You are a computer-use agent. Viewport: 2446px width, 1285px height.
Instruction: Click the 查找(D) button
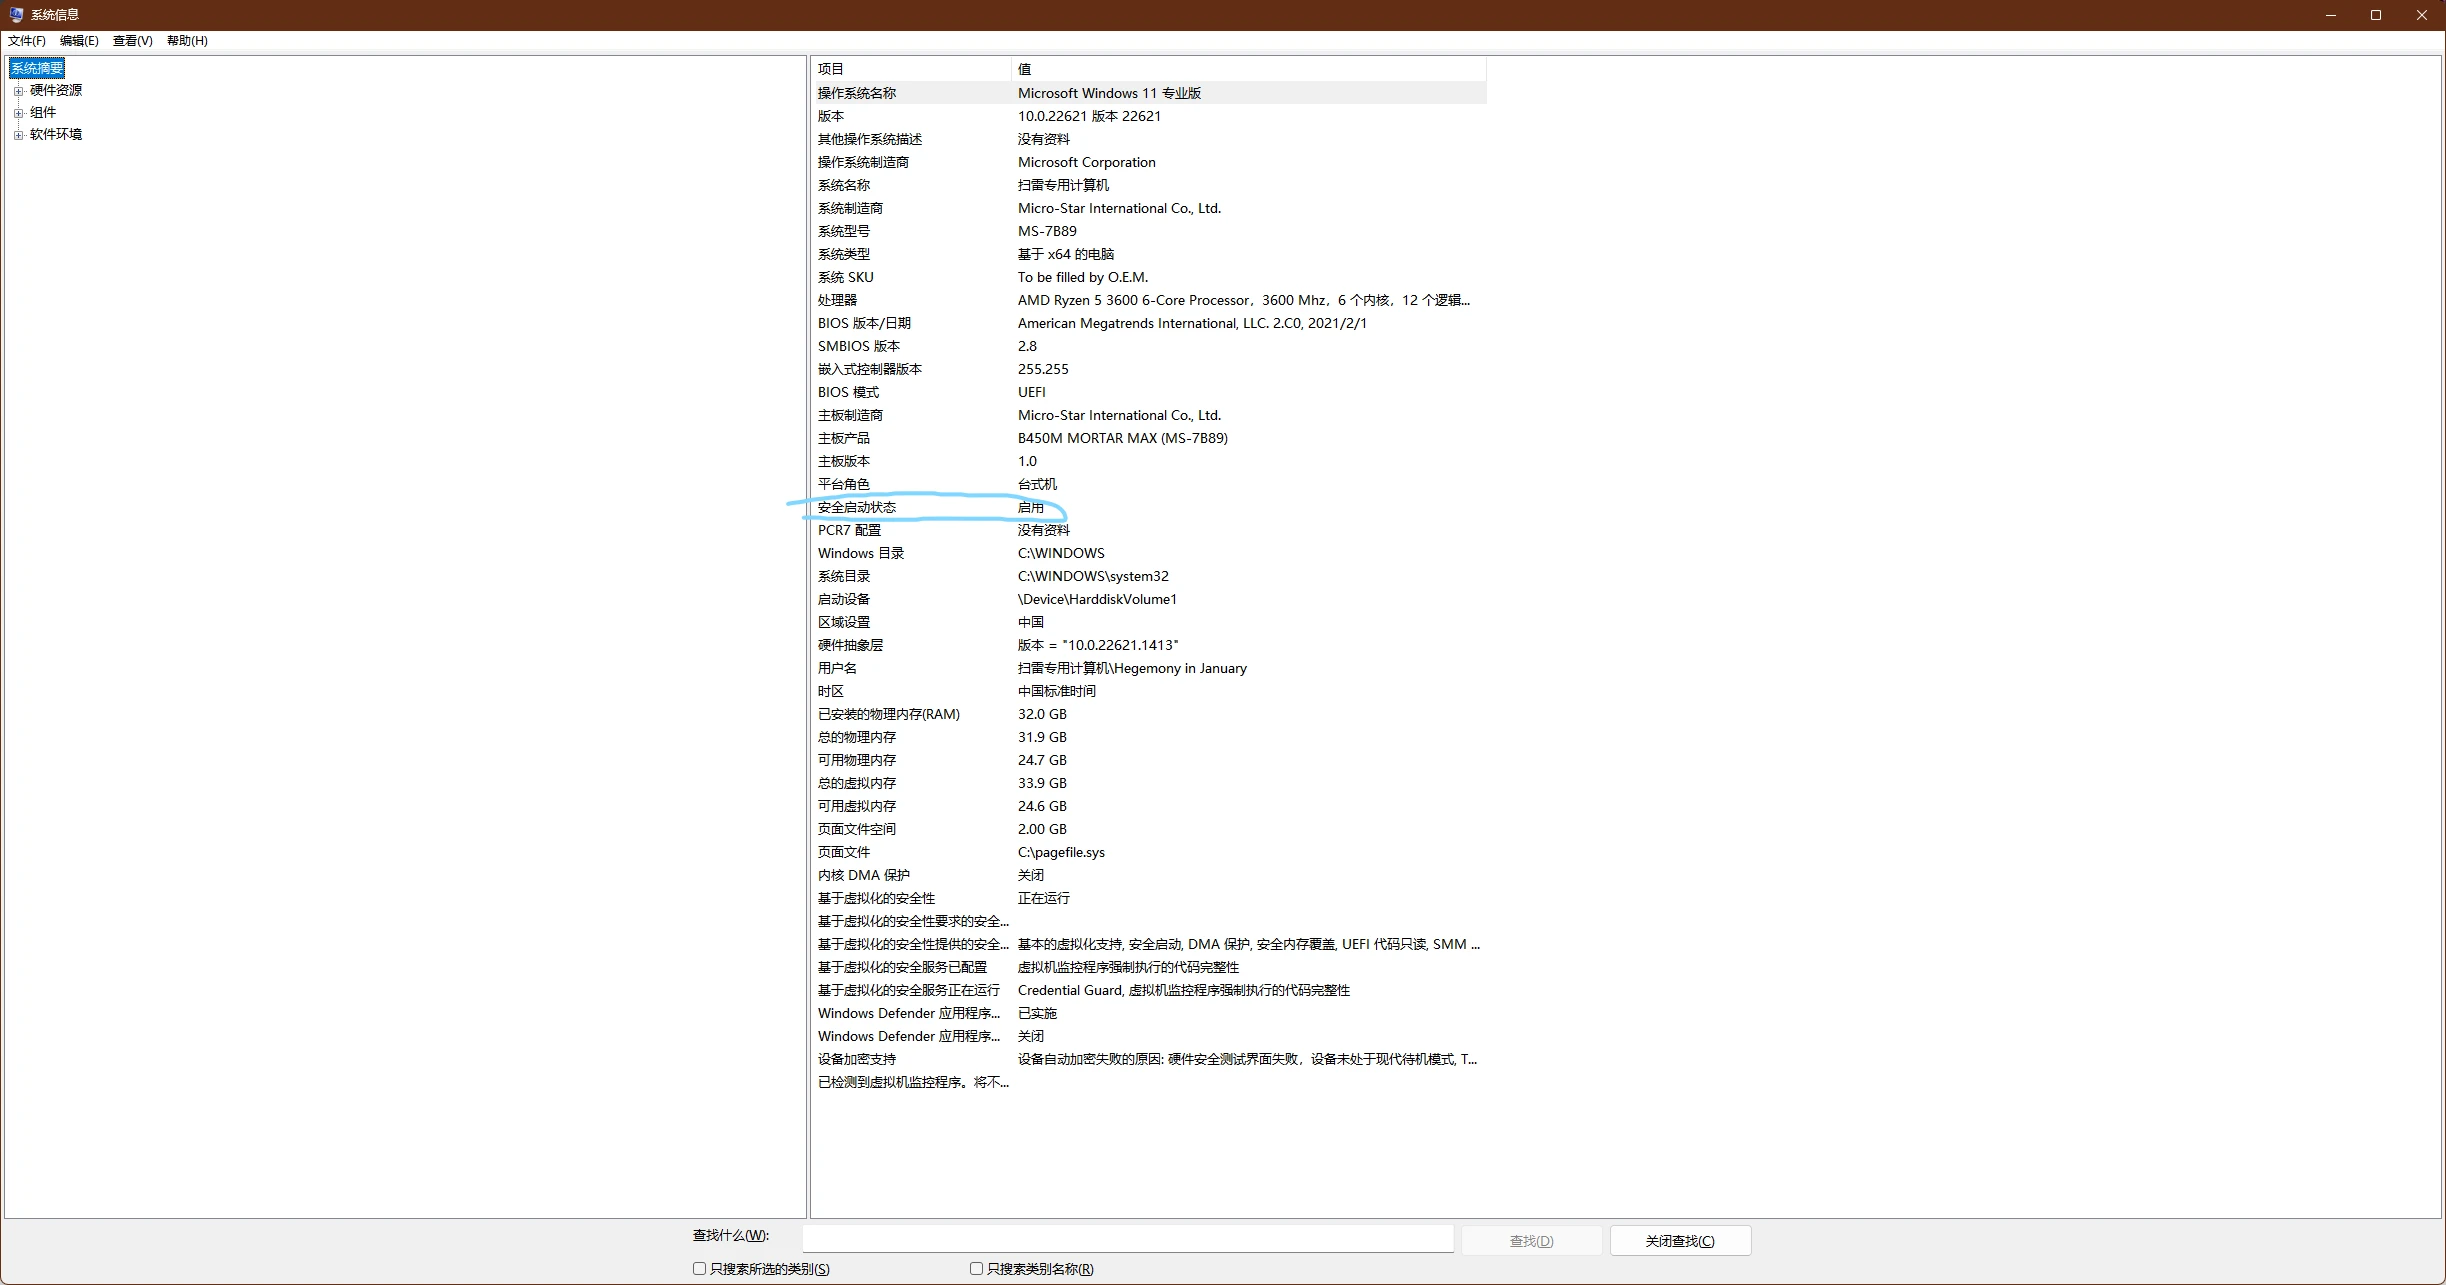[1531, 1241]
